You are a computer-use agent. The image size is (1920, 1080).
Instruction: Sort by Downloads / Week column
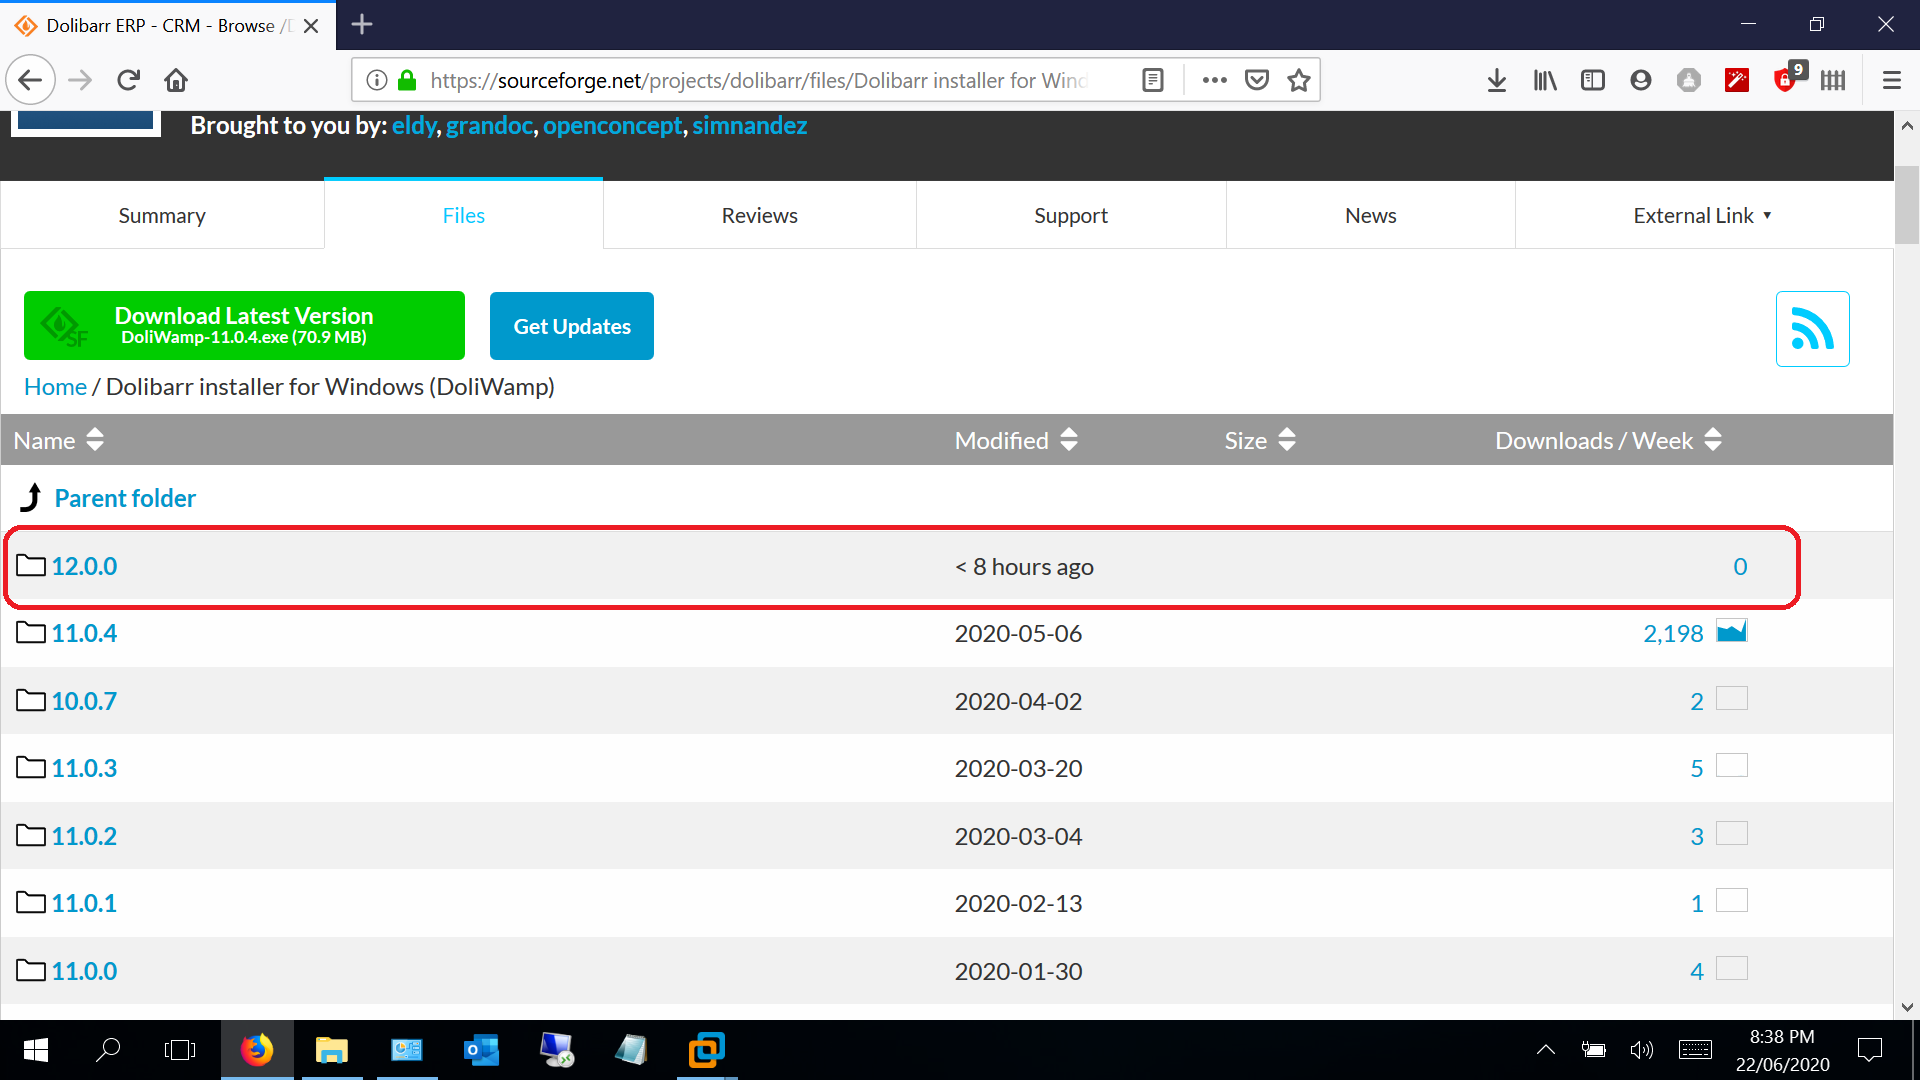(x=1608, y=440)
